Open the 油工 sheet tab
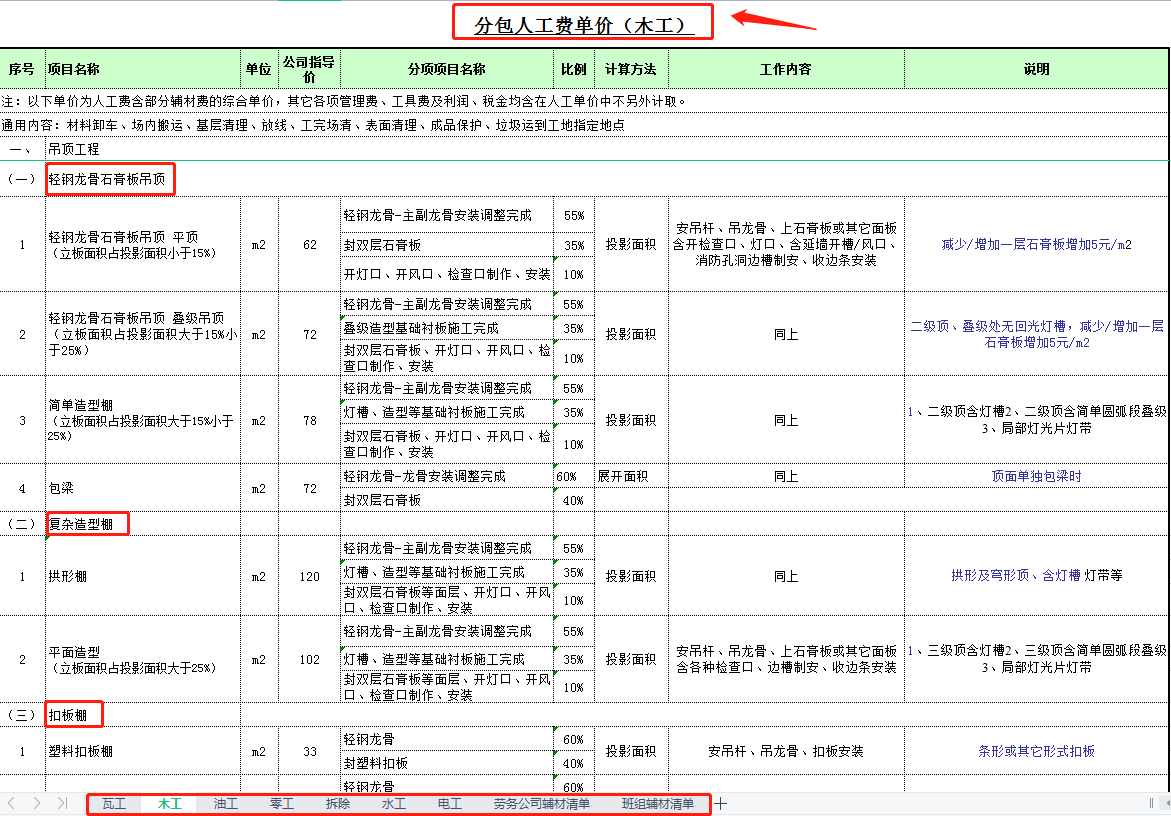 tap(226, 804)
